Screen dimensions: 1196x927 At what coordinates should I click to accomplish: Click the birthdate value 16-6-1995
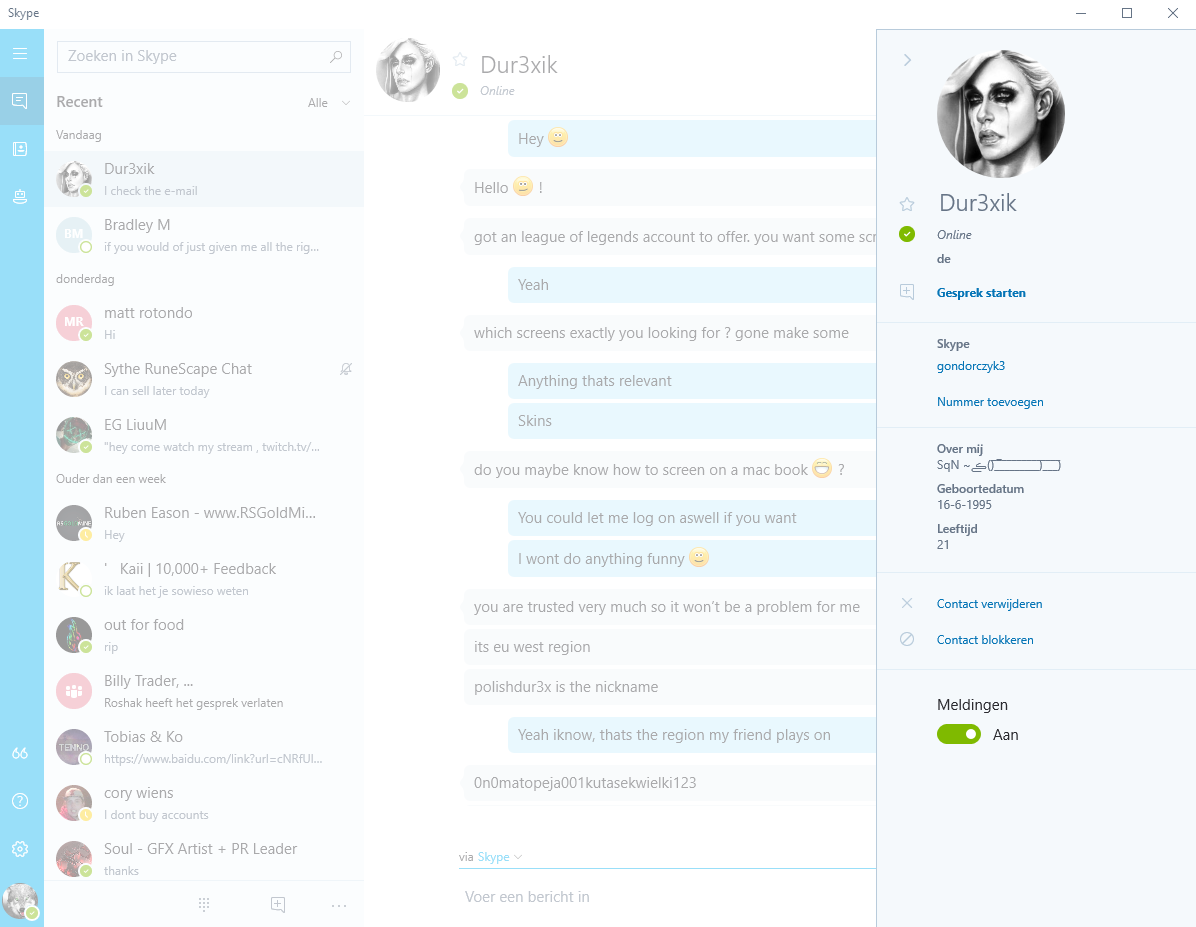click(964, 505)
